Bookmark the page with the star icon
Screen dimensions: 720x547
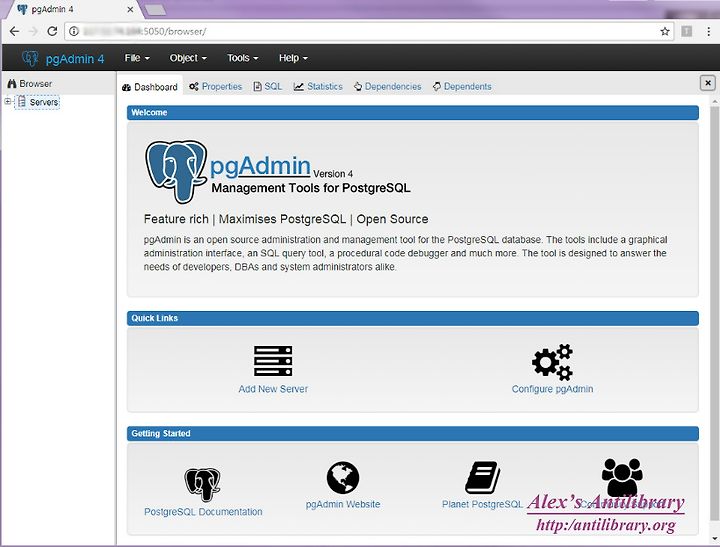(664, 31)
